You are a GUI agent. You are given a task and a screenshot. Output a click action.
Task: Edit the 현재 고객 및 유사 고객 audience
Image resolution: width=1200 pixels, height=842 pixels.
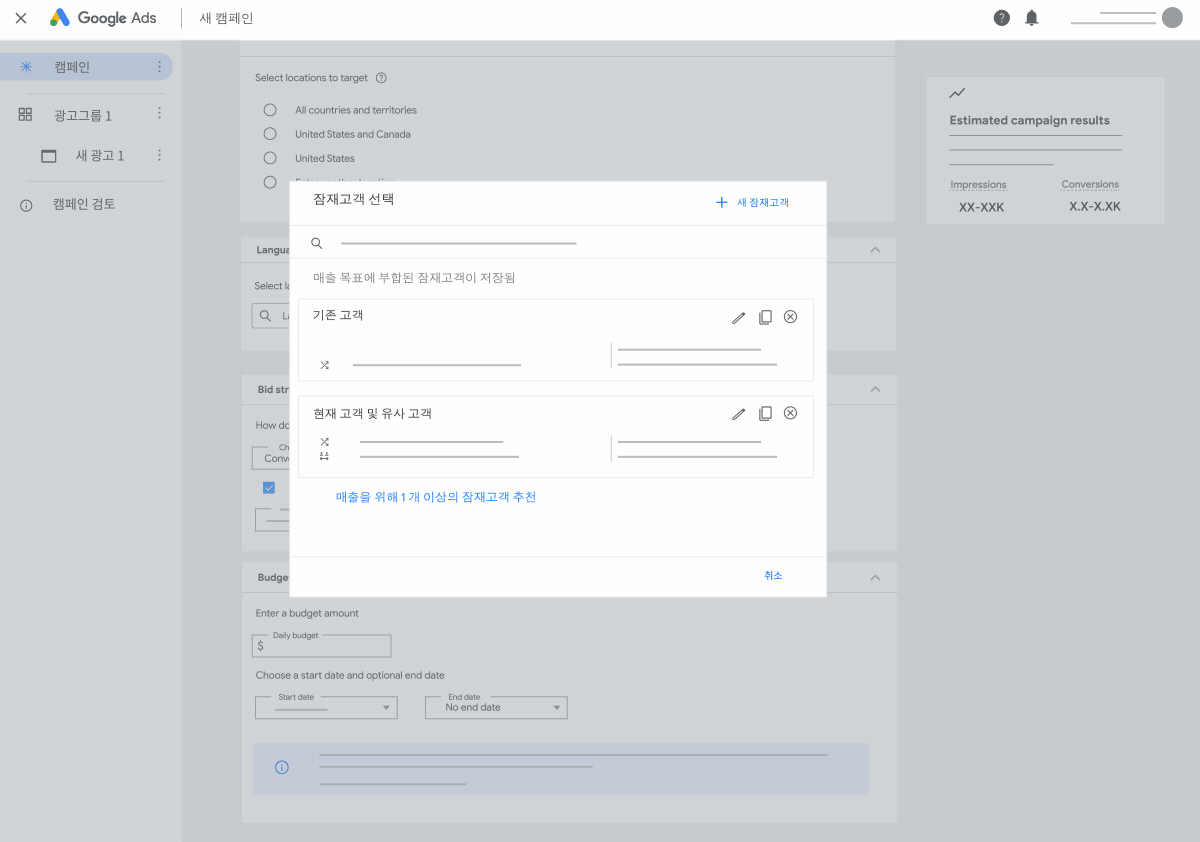[x=738, y=413]
